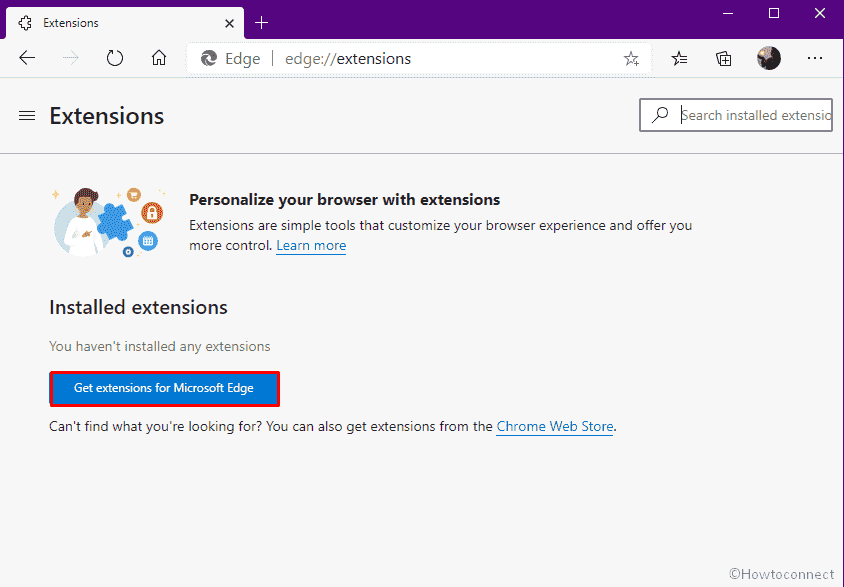Minimize the Edge window
844x587 pixels.
tap(728, 13)
